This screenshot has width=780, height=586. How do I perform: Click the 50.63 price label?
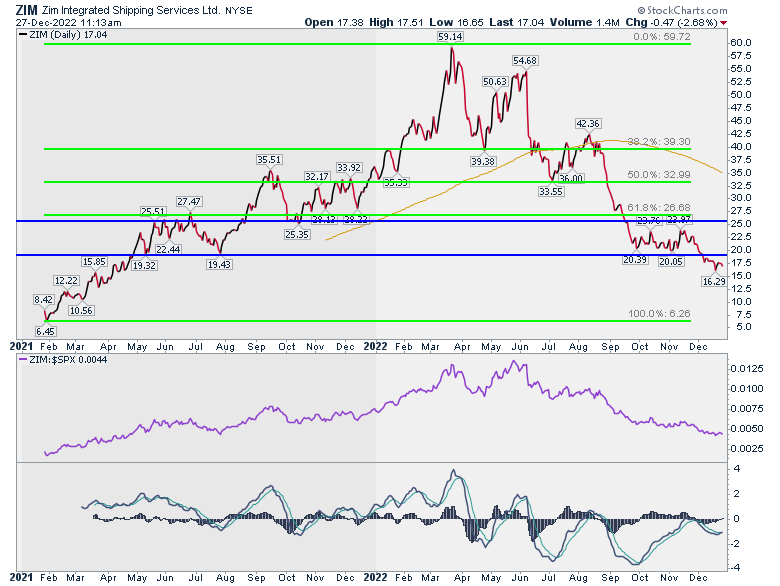click(495, 82)
